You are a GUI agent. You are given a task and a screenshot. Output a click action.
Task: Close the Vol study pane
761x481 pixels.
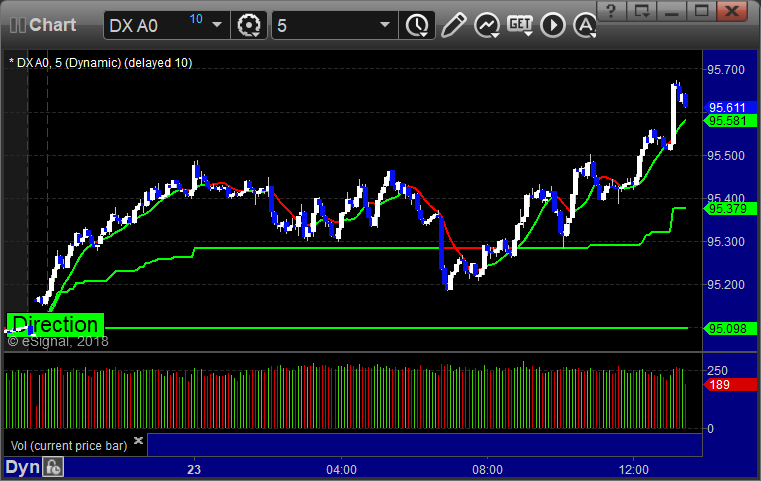138,441
